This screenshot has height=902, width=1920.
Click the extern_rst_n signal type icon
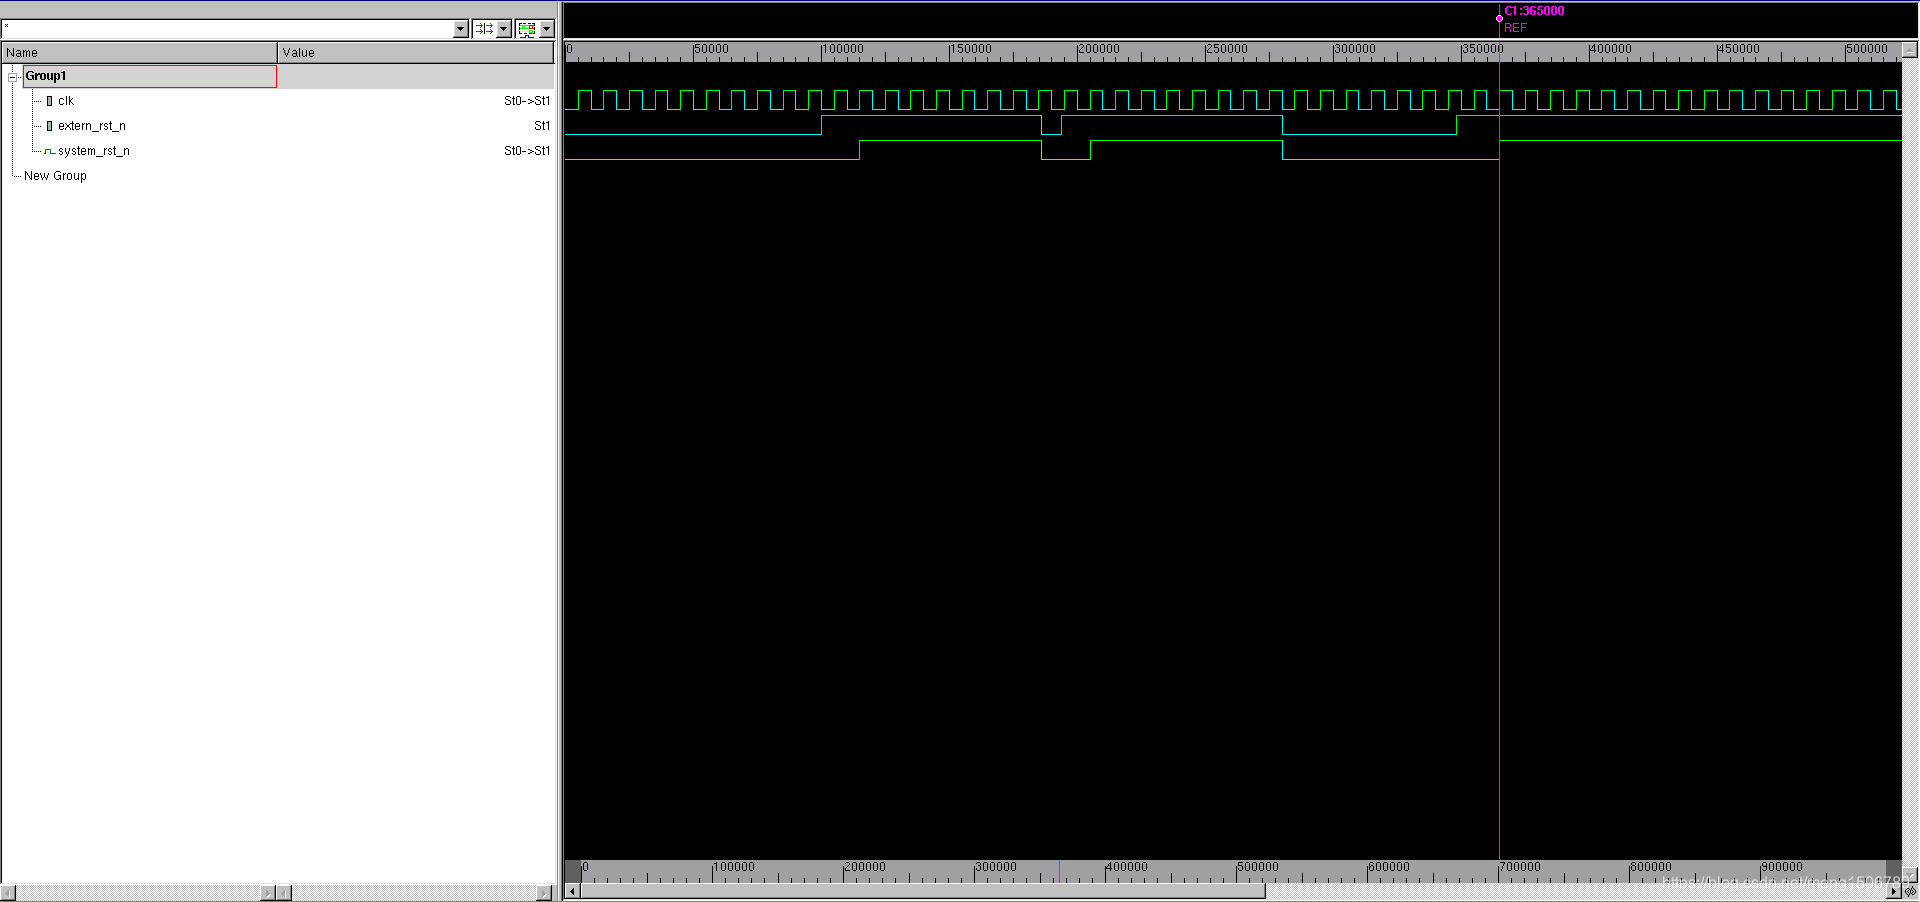pyautogui.click(x=49, y=126)
